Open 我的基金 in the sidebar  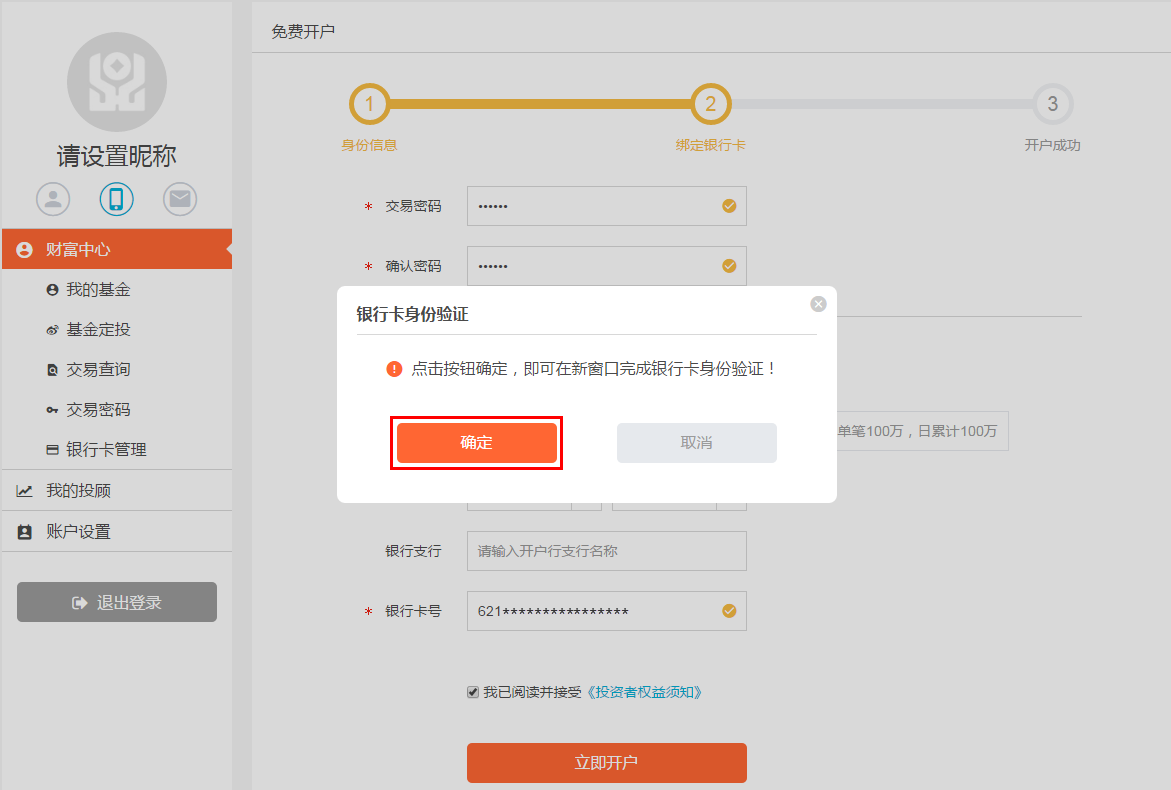[x=98, y=290]
